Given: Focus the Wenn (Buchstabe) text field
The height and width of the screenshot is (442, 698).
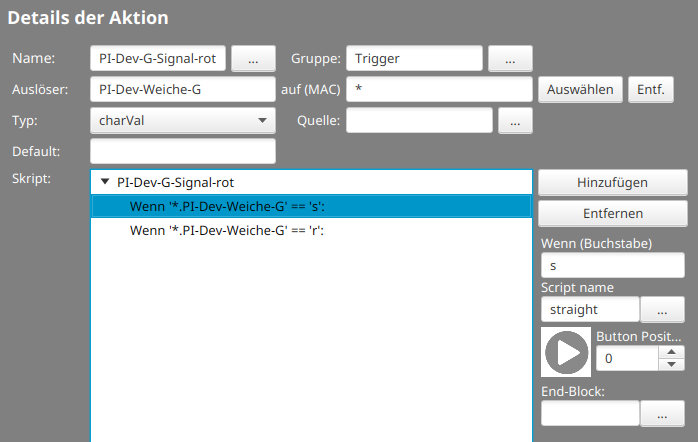Looking at the screenshot, I should 612,266.
